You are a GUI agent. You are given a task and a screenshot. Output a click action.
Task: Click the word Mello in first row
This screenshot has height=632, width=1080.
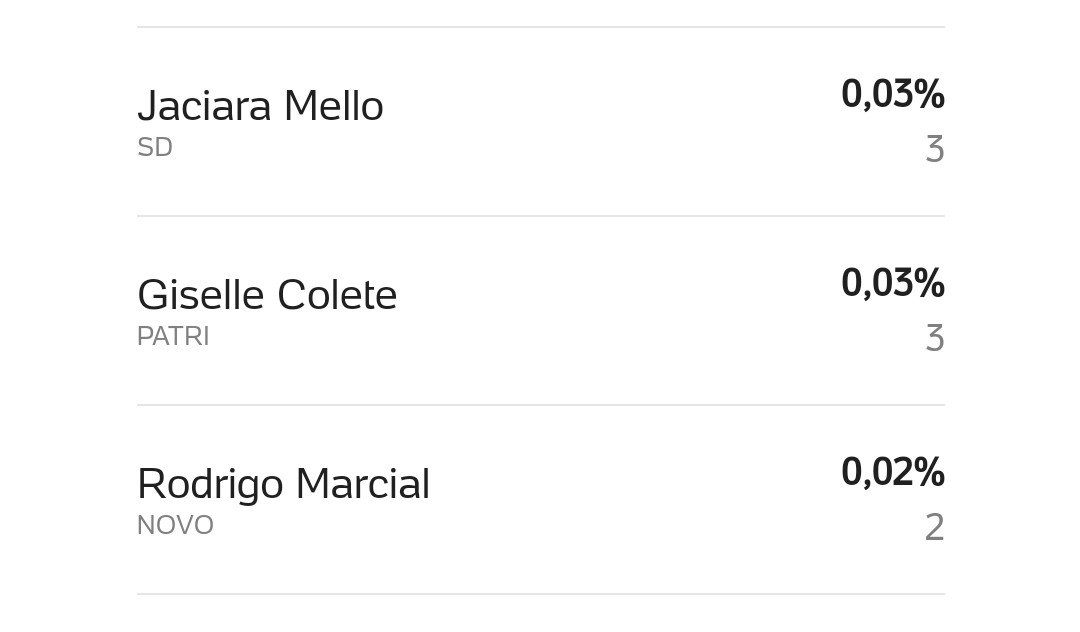click(333, 106)
